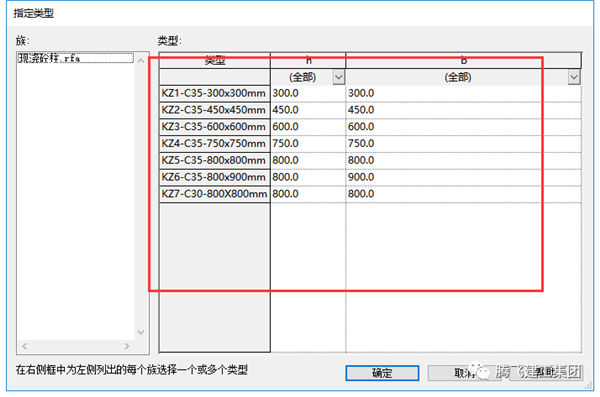
Task: Click the family list scroll-left arrow
Action: pyautogui.click(x=24, y=346)
